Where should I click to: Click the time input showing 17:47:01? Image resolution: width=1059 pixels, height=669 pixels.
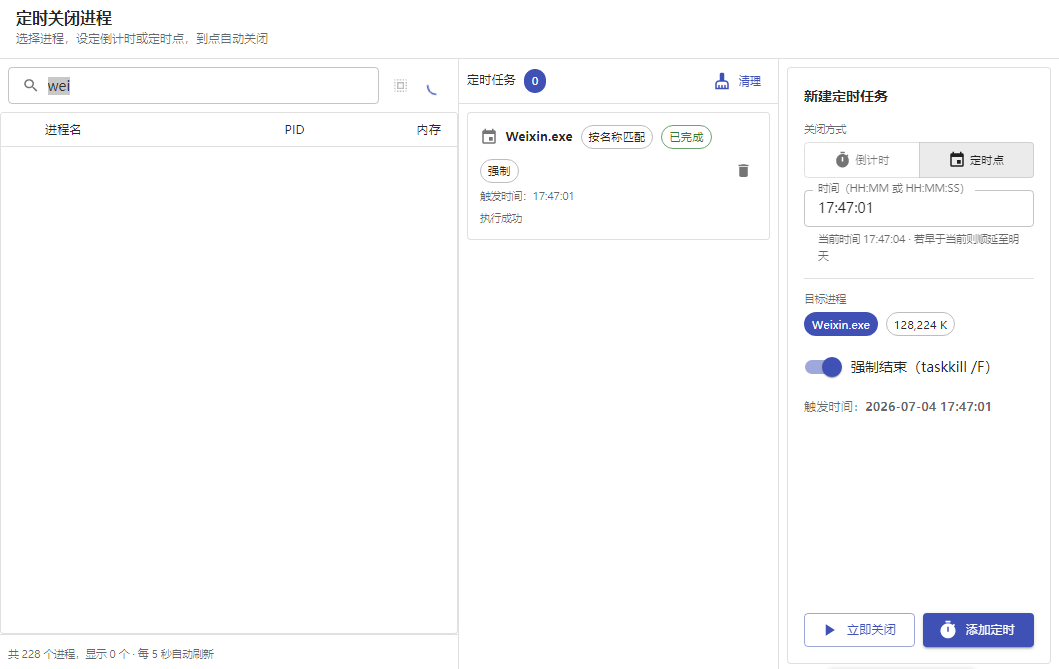point(919,208)
